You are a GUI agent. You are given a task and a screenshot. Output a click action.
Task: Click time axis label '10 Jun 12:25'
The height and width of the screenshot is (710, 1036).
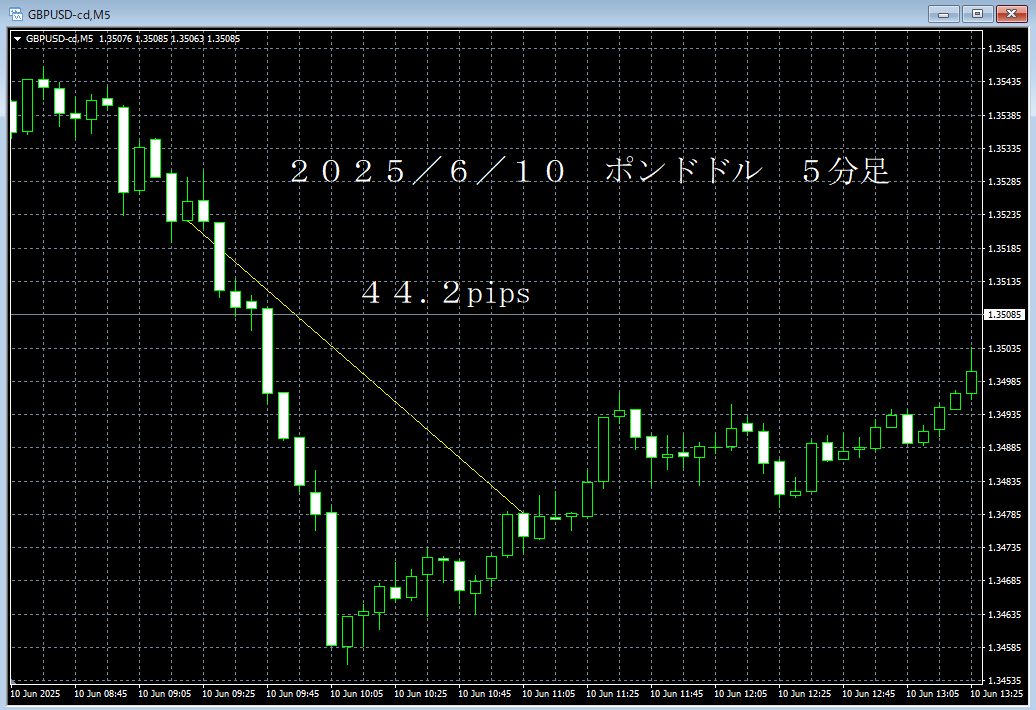805,694
